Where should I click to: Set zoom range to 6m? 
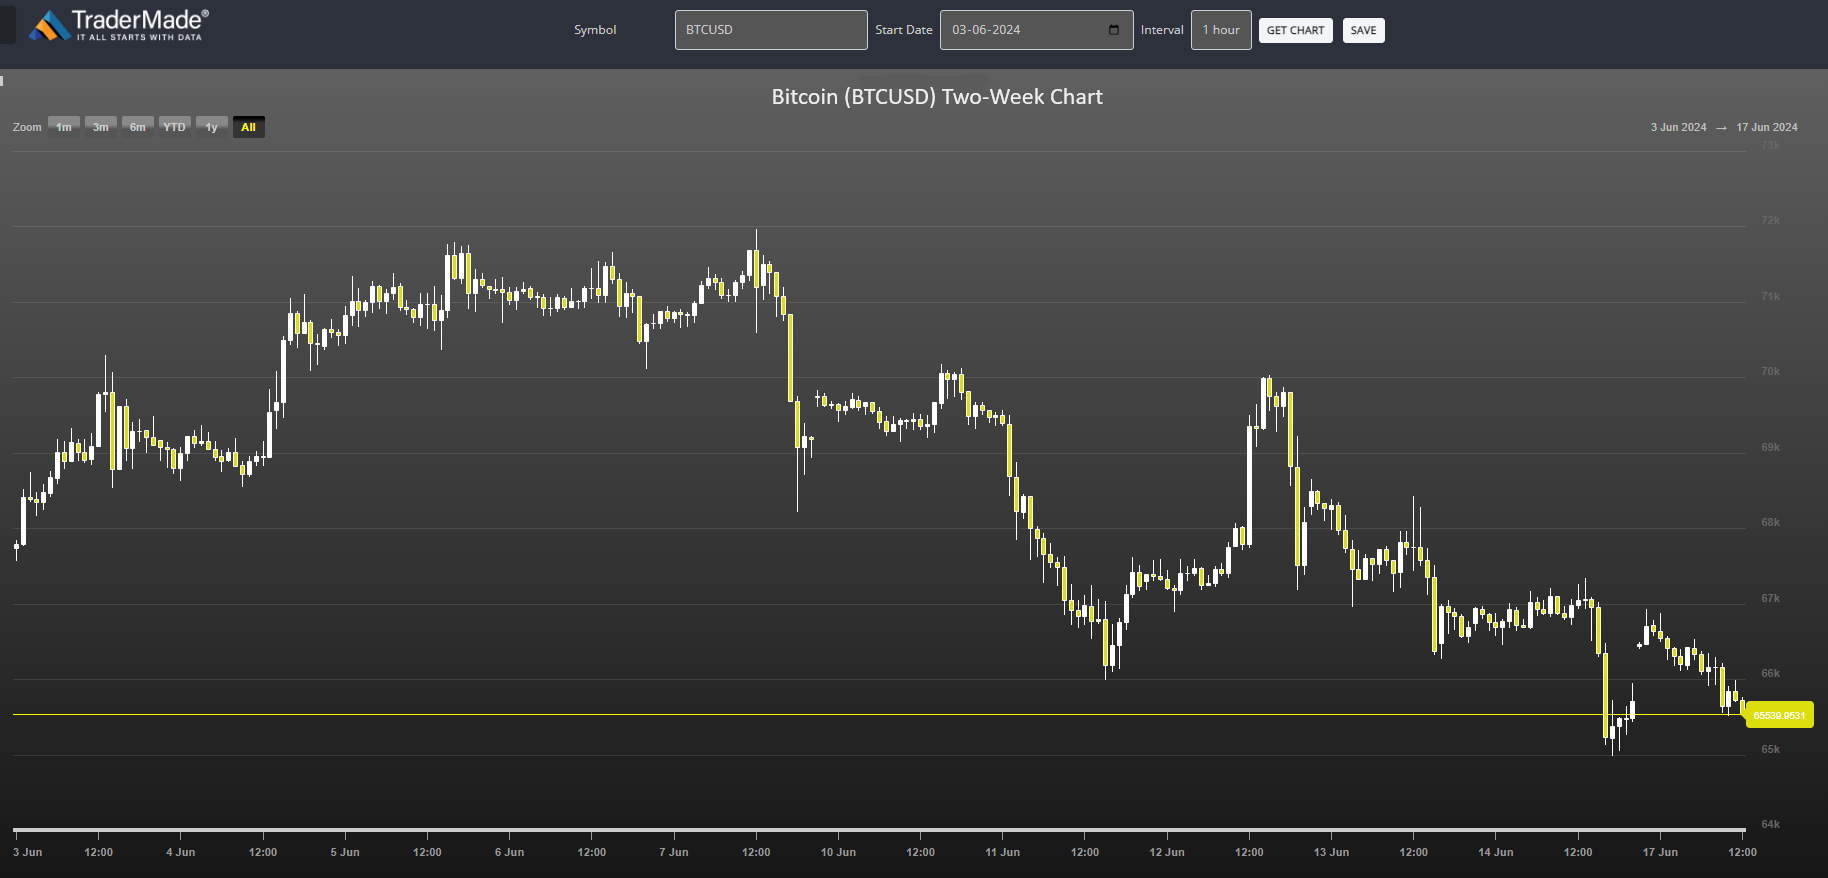(138, 127)
